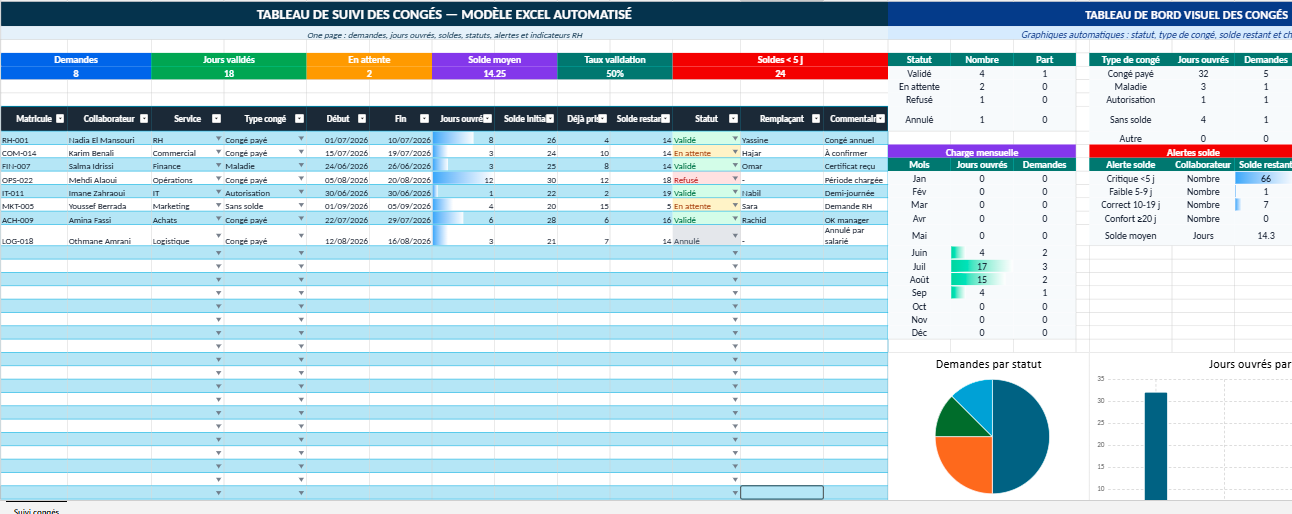Image resolution: width=1292 pixels, height=514 pixels.
Task: Open the Collaborateur column filter button
Action: click(x=143, y=118)
